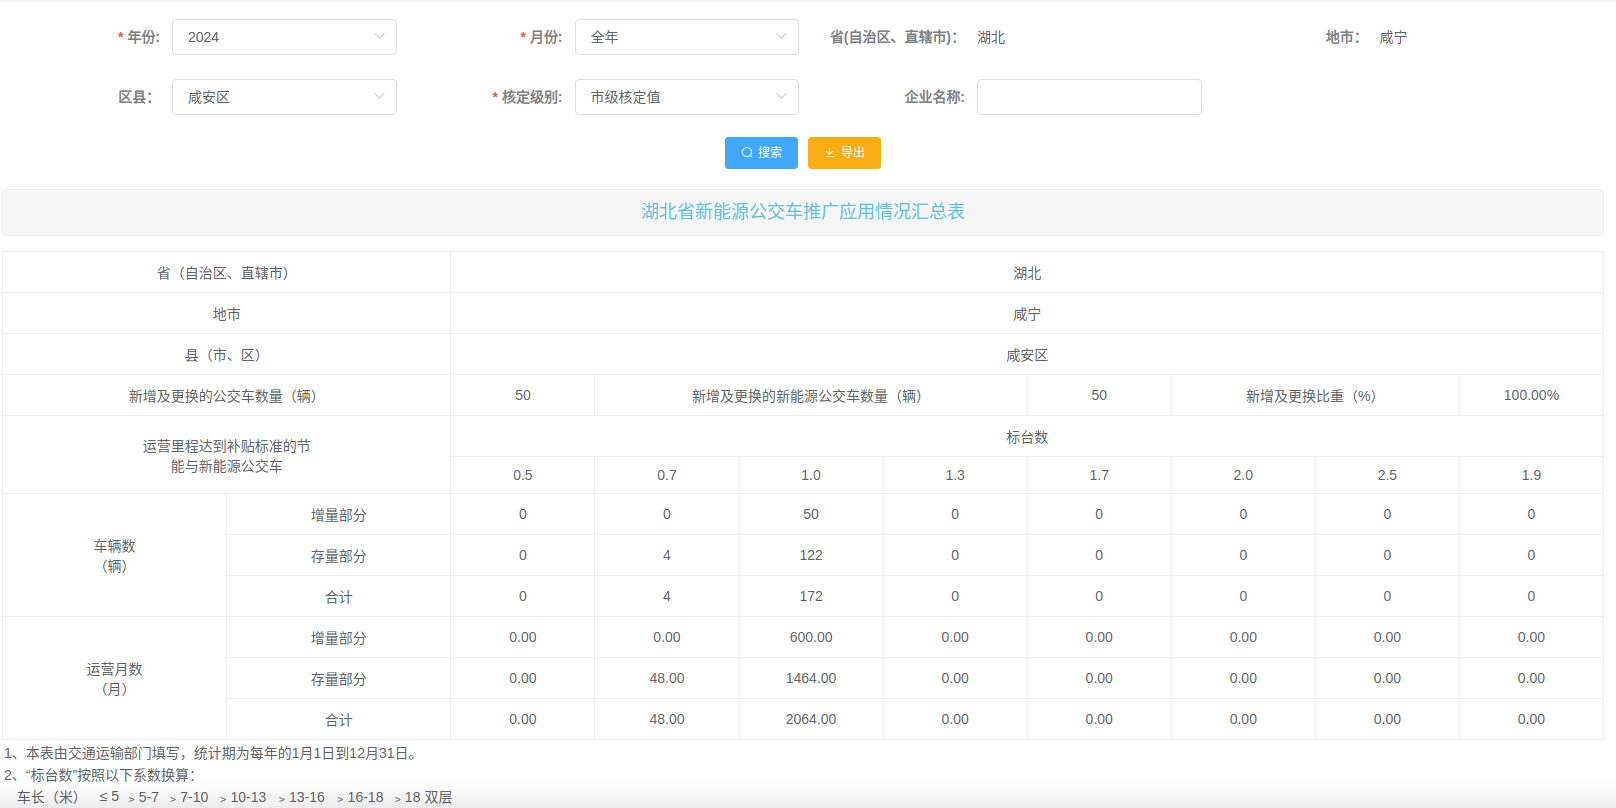Click the orange 导出 button
Viewport: 1616px width, 808px height.
click(844, 153)
